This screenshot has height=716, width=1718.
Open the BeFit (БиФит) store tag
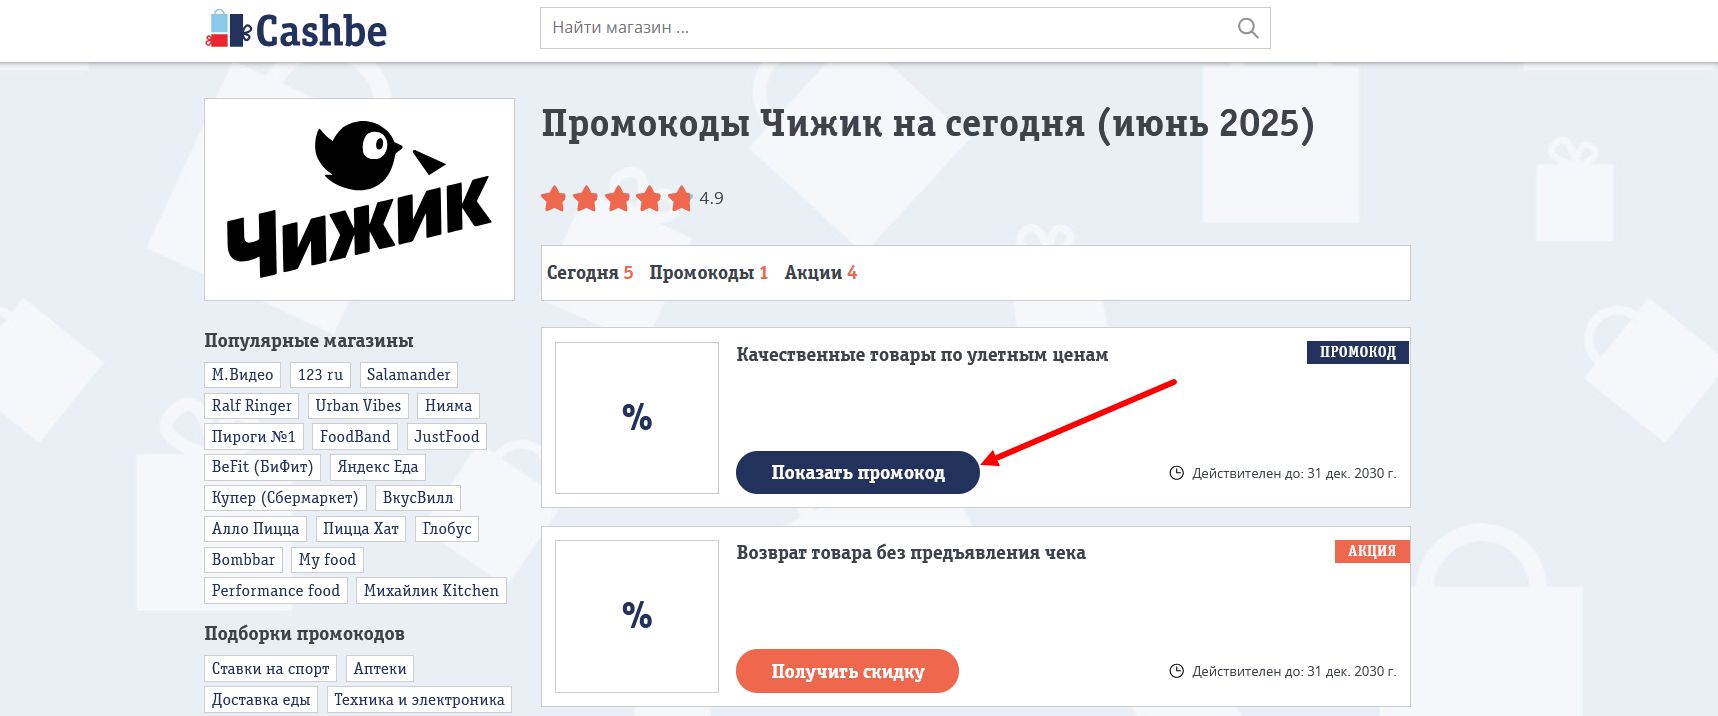pyautogui.click(x=263, y=467)
